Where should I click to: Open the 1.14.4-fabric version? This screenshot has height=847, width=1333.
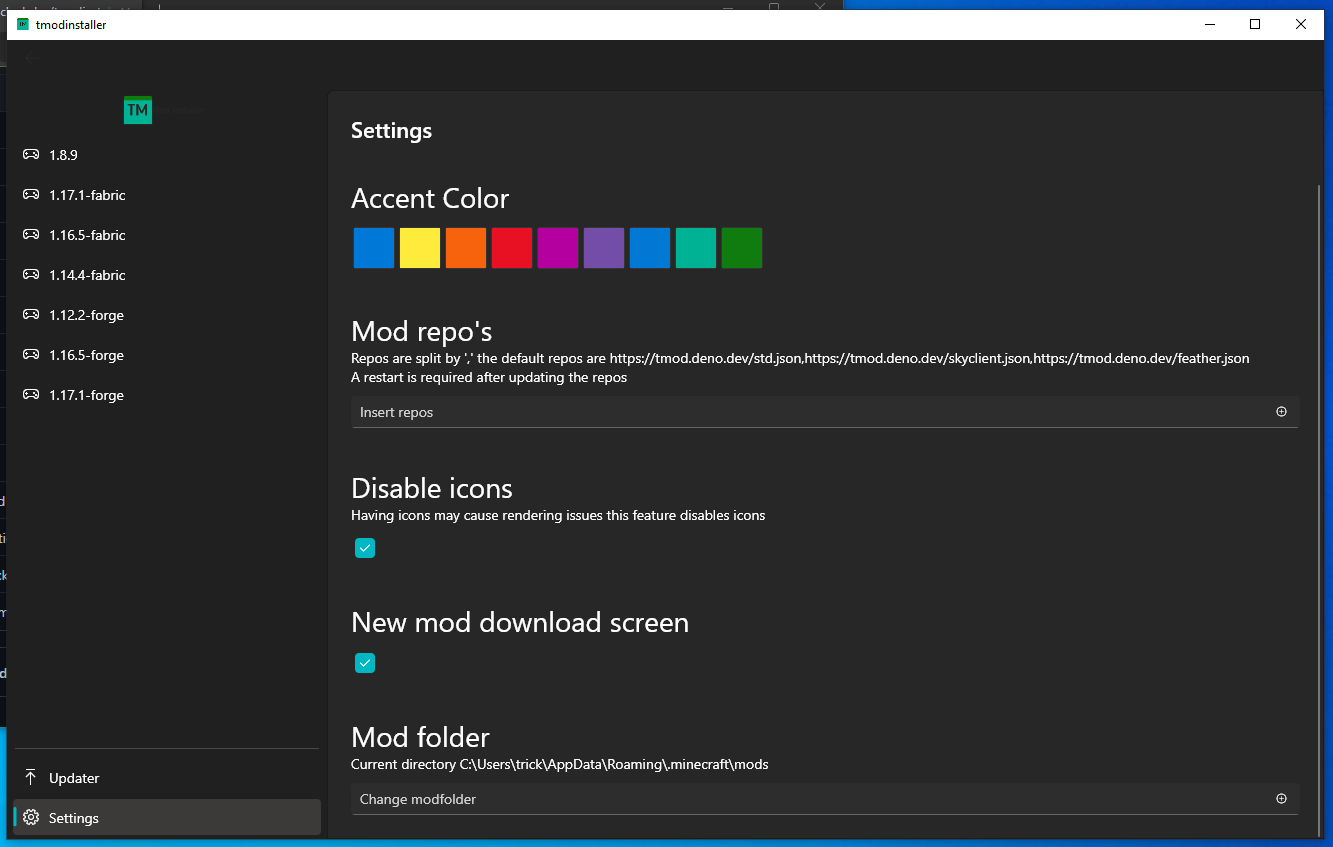(87, 275)
